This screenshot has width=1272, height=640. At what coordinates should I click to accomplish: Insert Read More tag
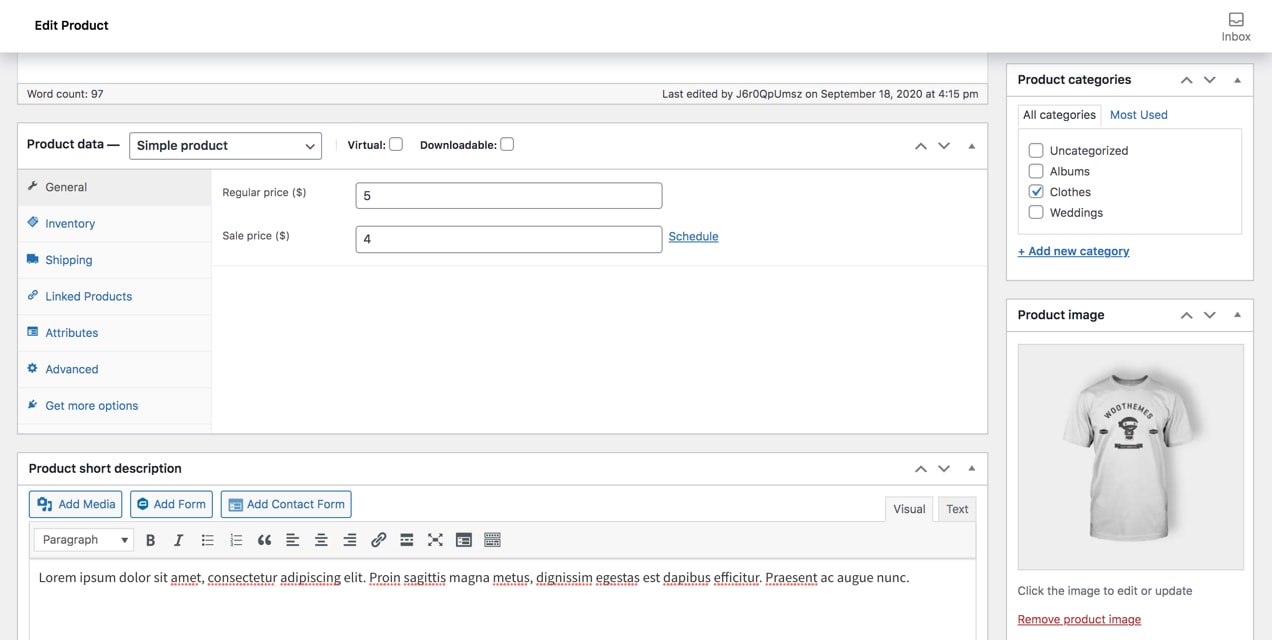(406, 540)
